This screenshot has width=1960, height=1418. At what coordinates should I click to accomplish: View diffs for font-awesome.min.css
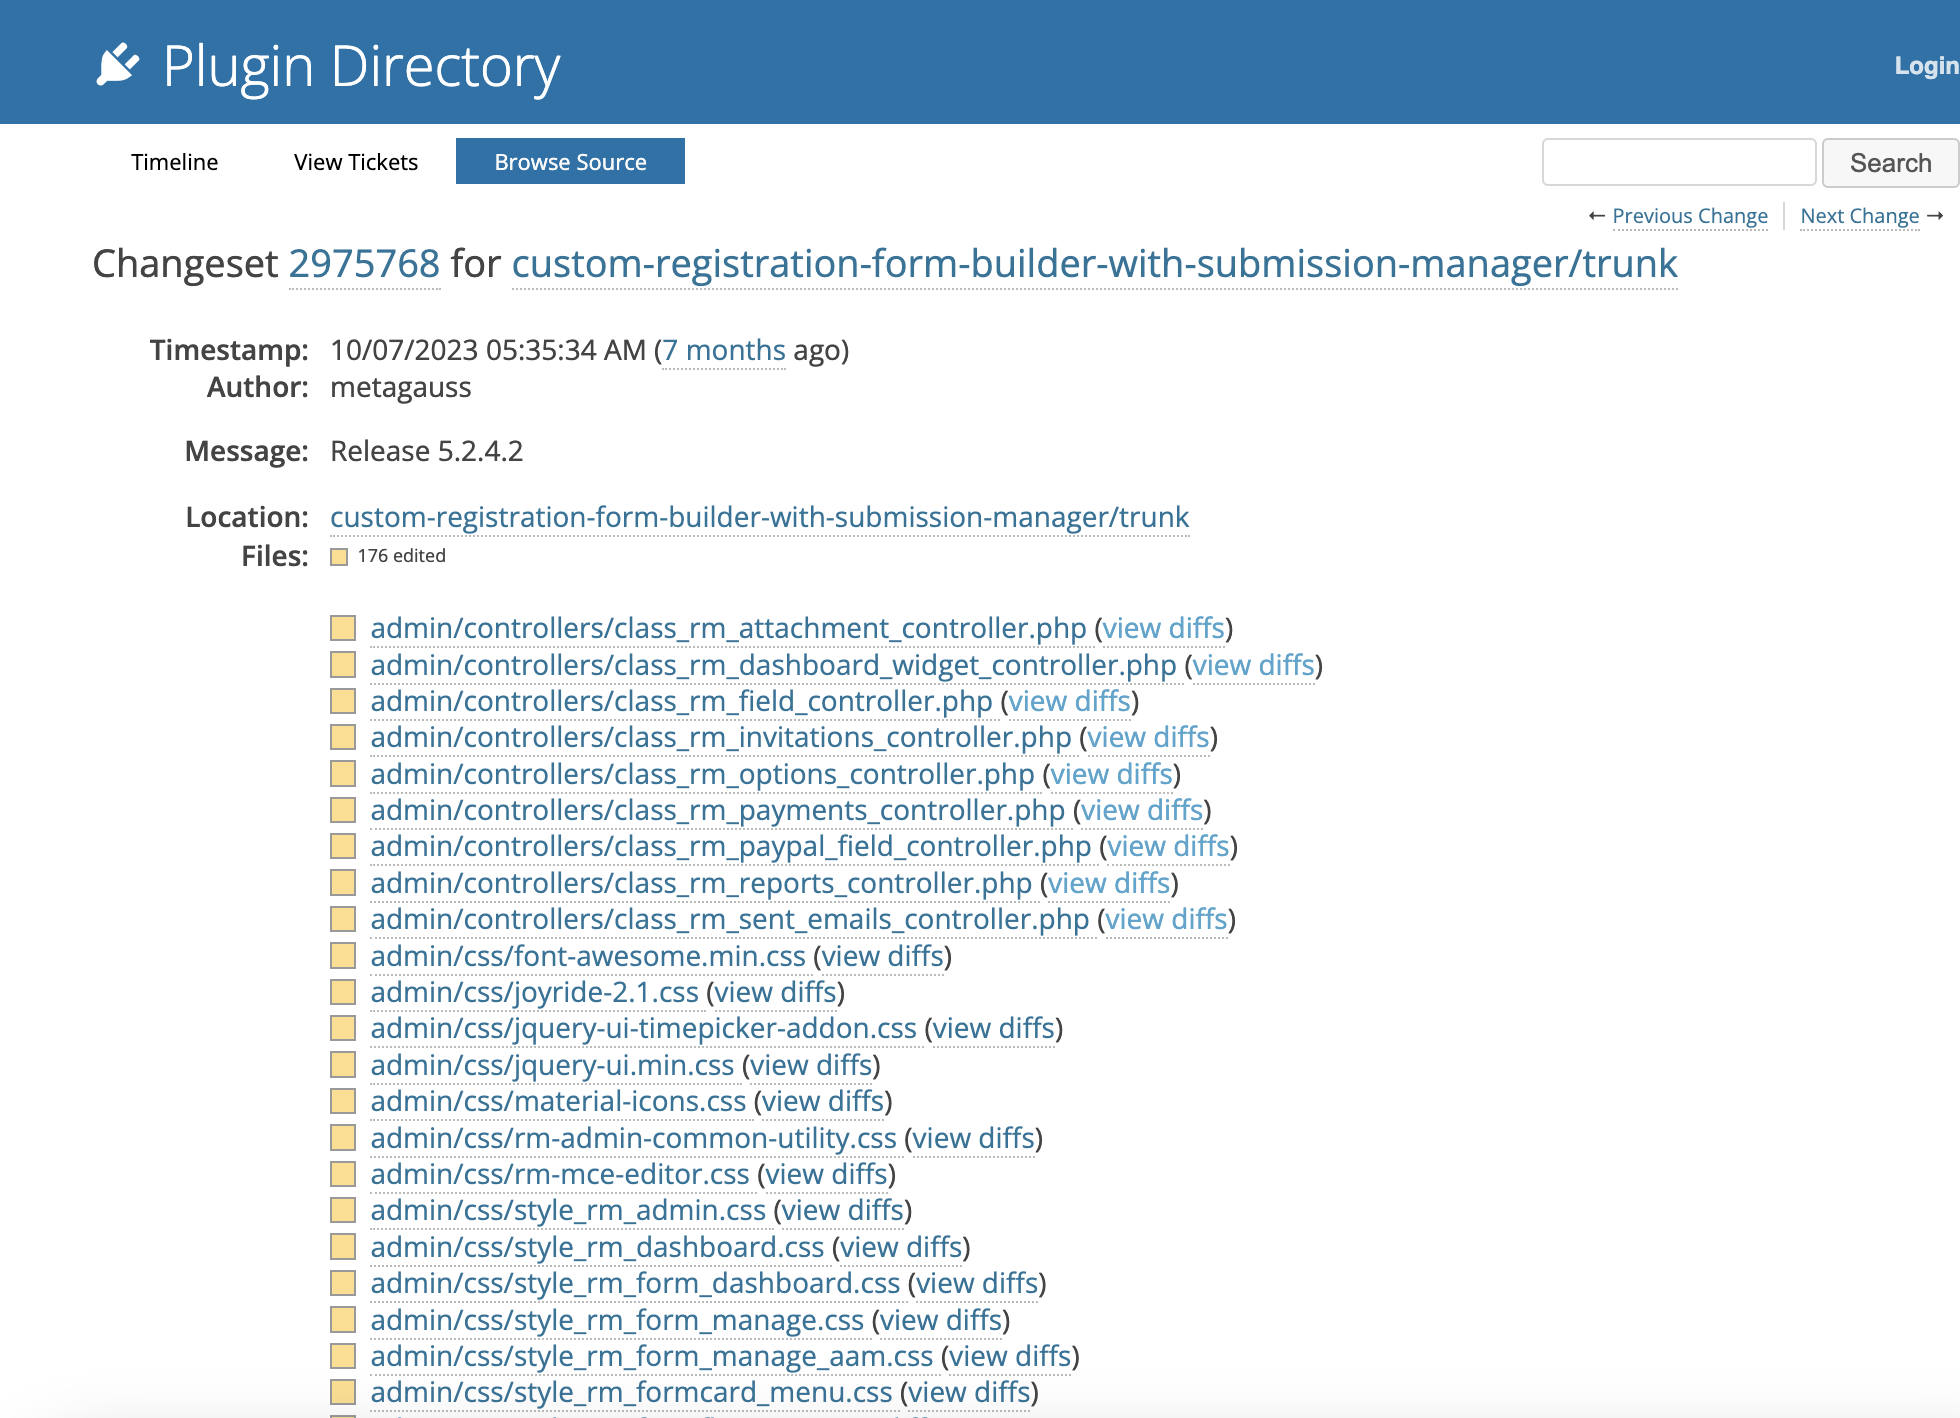[883, 956]
